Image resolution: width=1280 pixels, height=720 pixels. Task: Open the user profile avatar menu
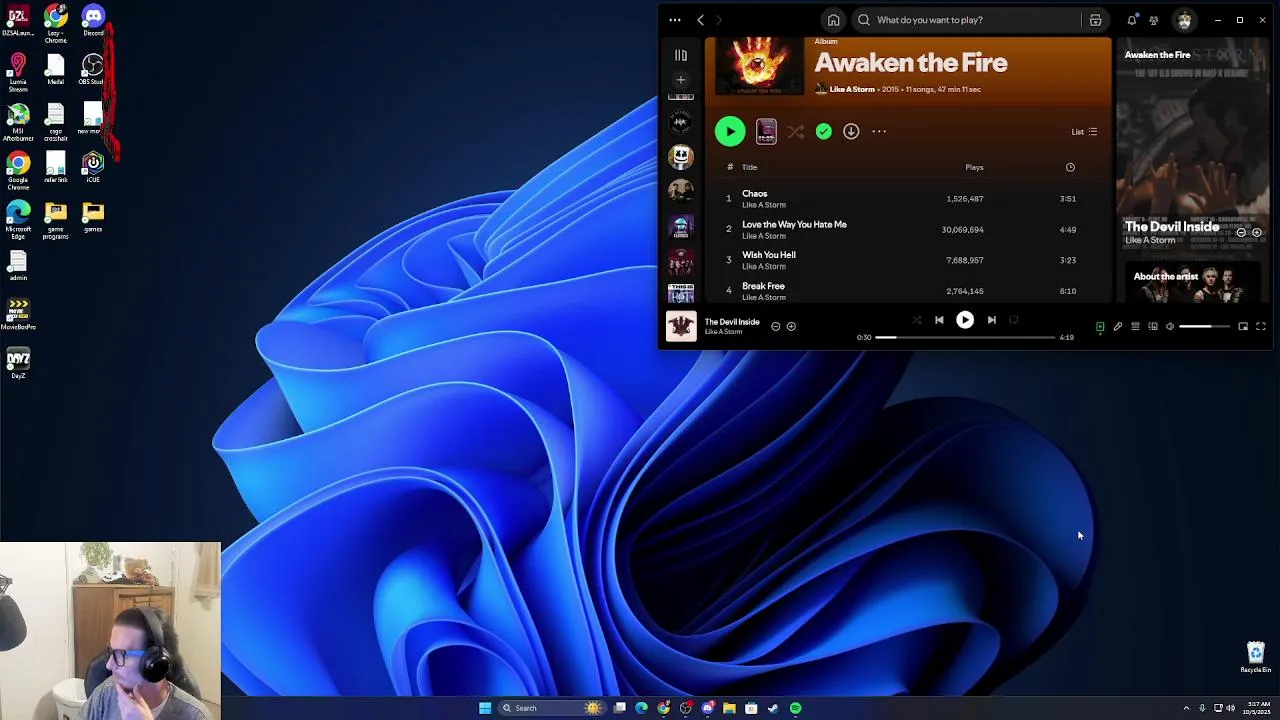1184,20
